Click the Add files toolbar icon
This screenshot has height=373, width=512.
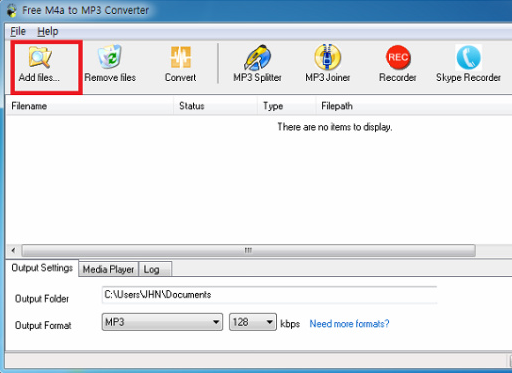(40, 57)
